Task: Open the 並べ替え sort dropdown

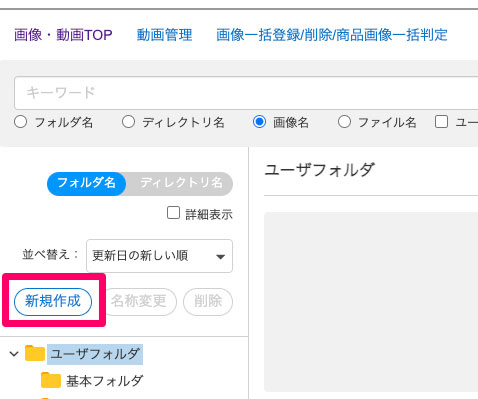Action: tap(159, 256)
